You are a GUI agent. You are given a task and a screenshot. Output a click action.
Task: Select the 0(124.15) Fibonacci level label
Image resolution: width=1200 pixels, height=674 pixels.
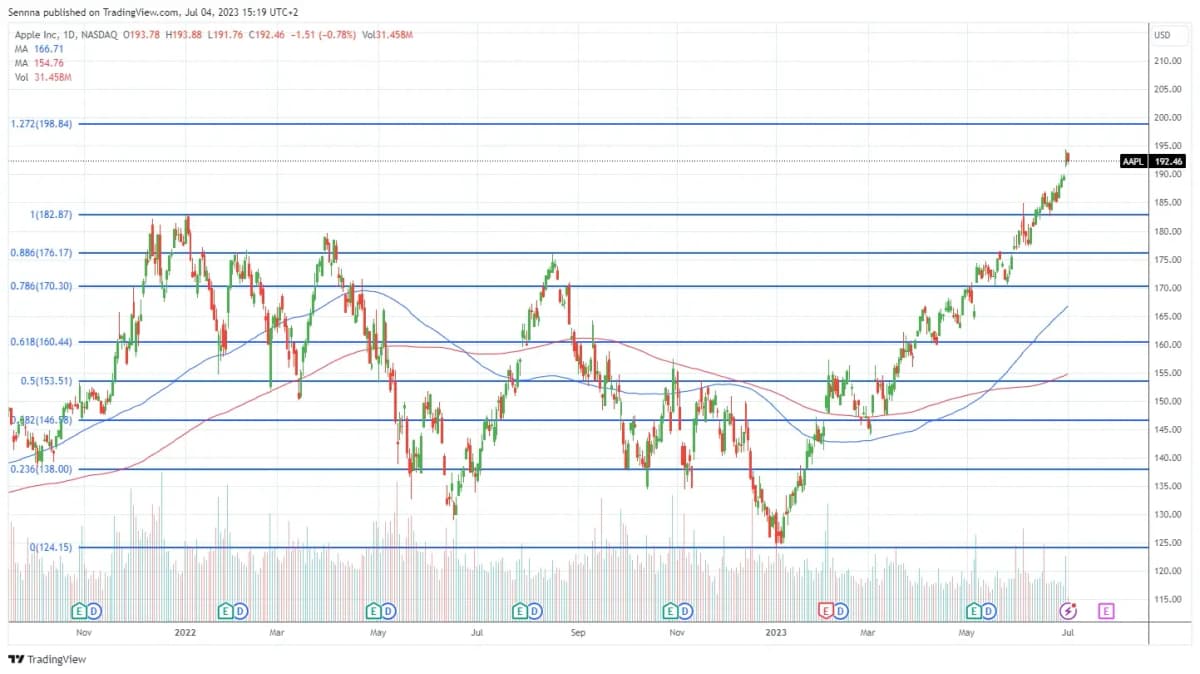point(50,547)
